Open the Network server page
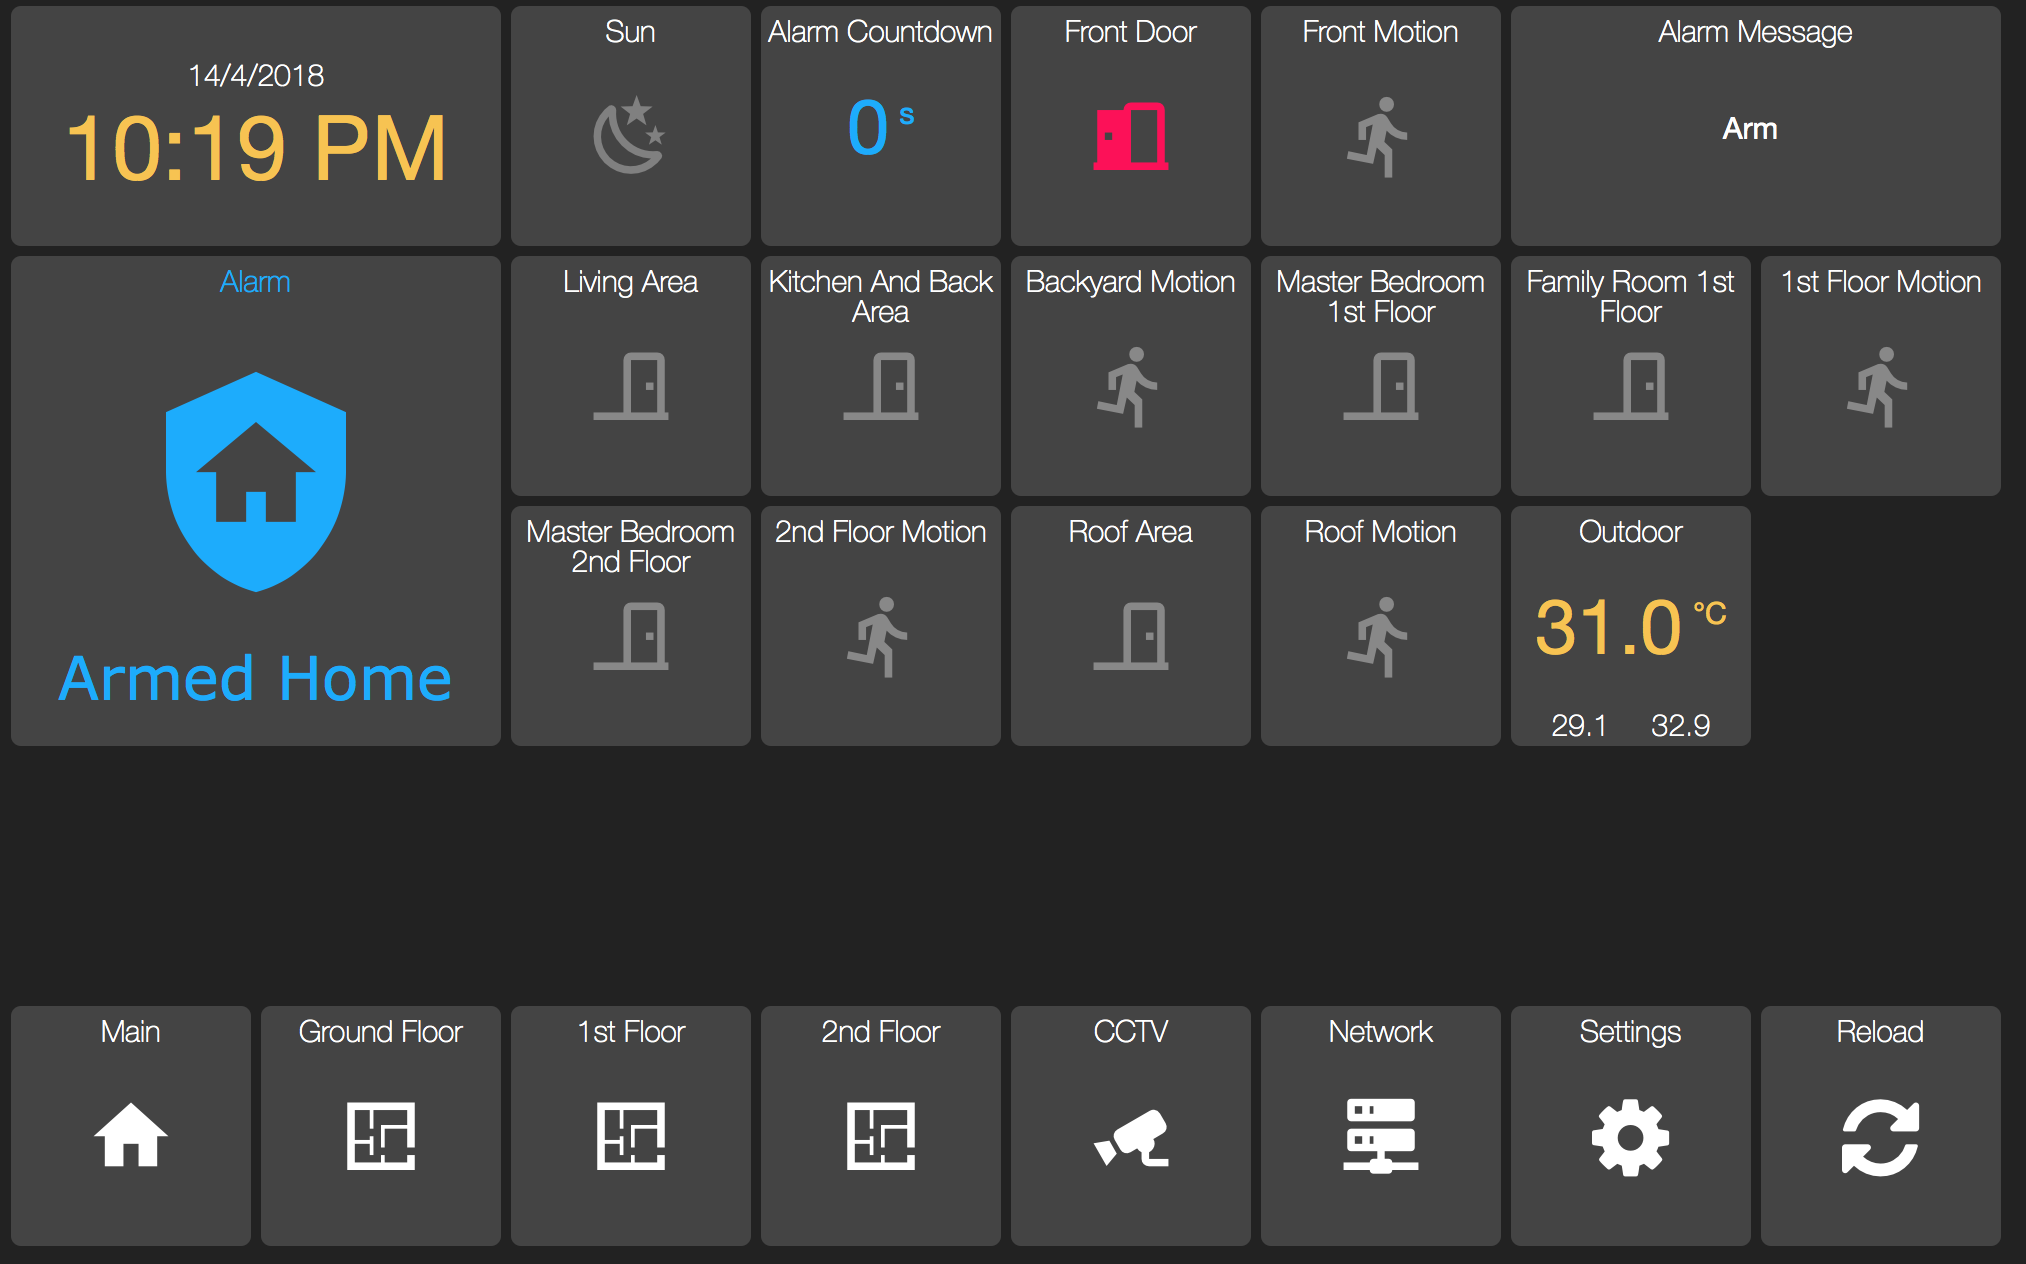 click(1380, 1137)
